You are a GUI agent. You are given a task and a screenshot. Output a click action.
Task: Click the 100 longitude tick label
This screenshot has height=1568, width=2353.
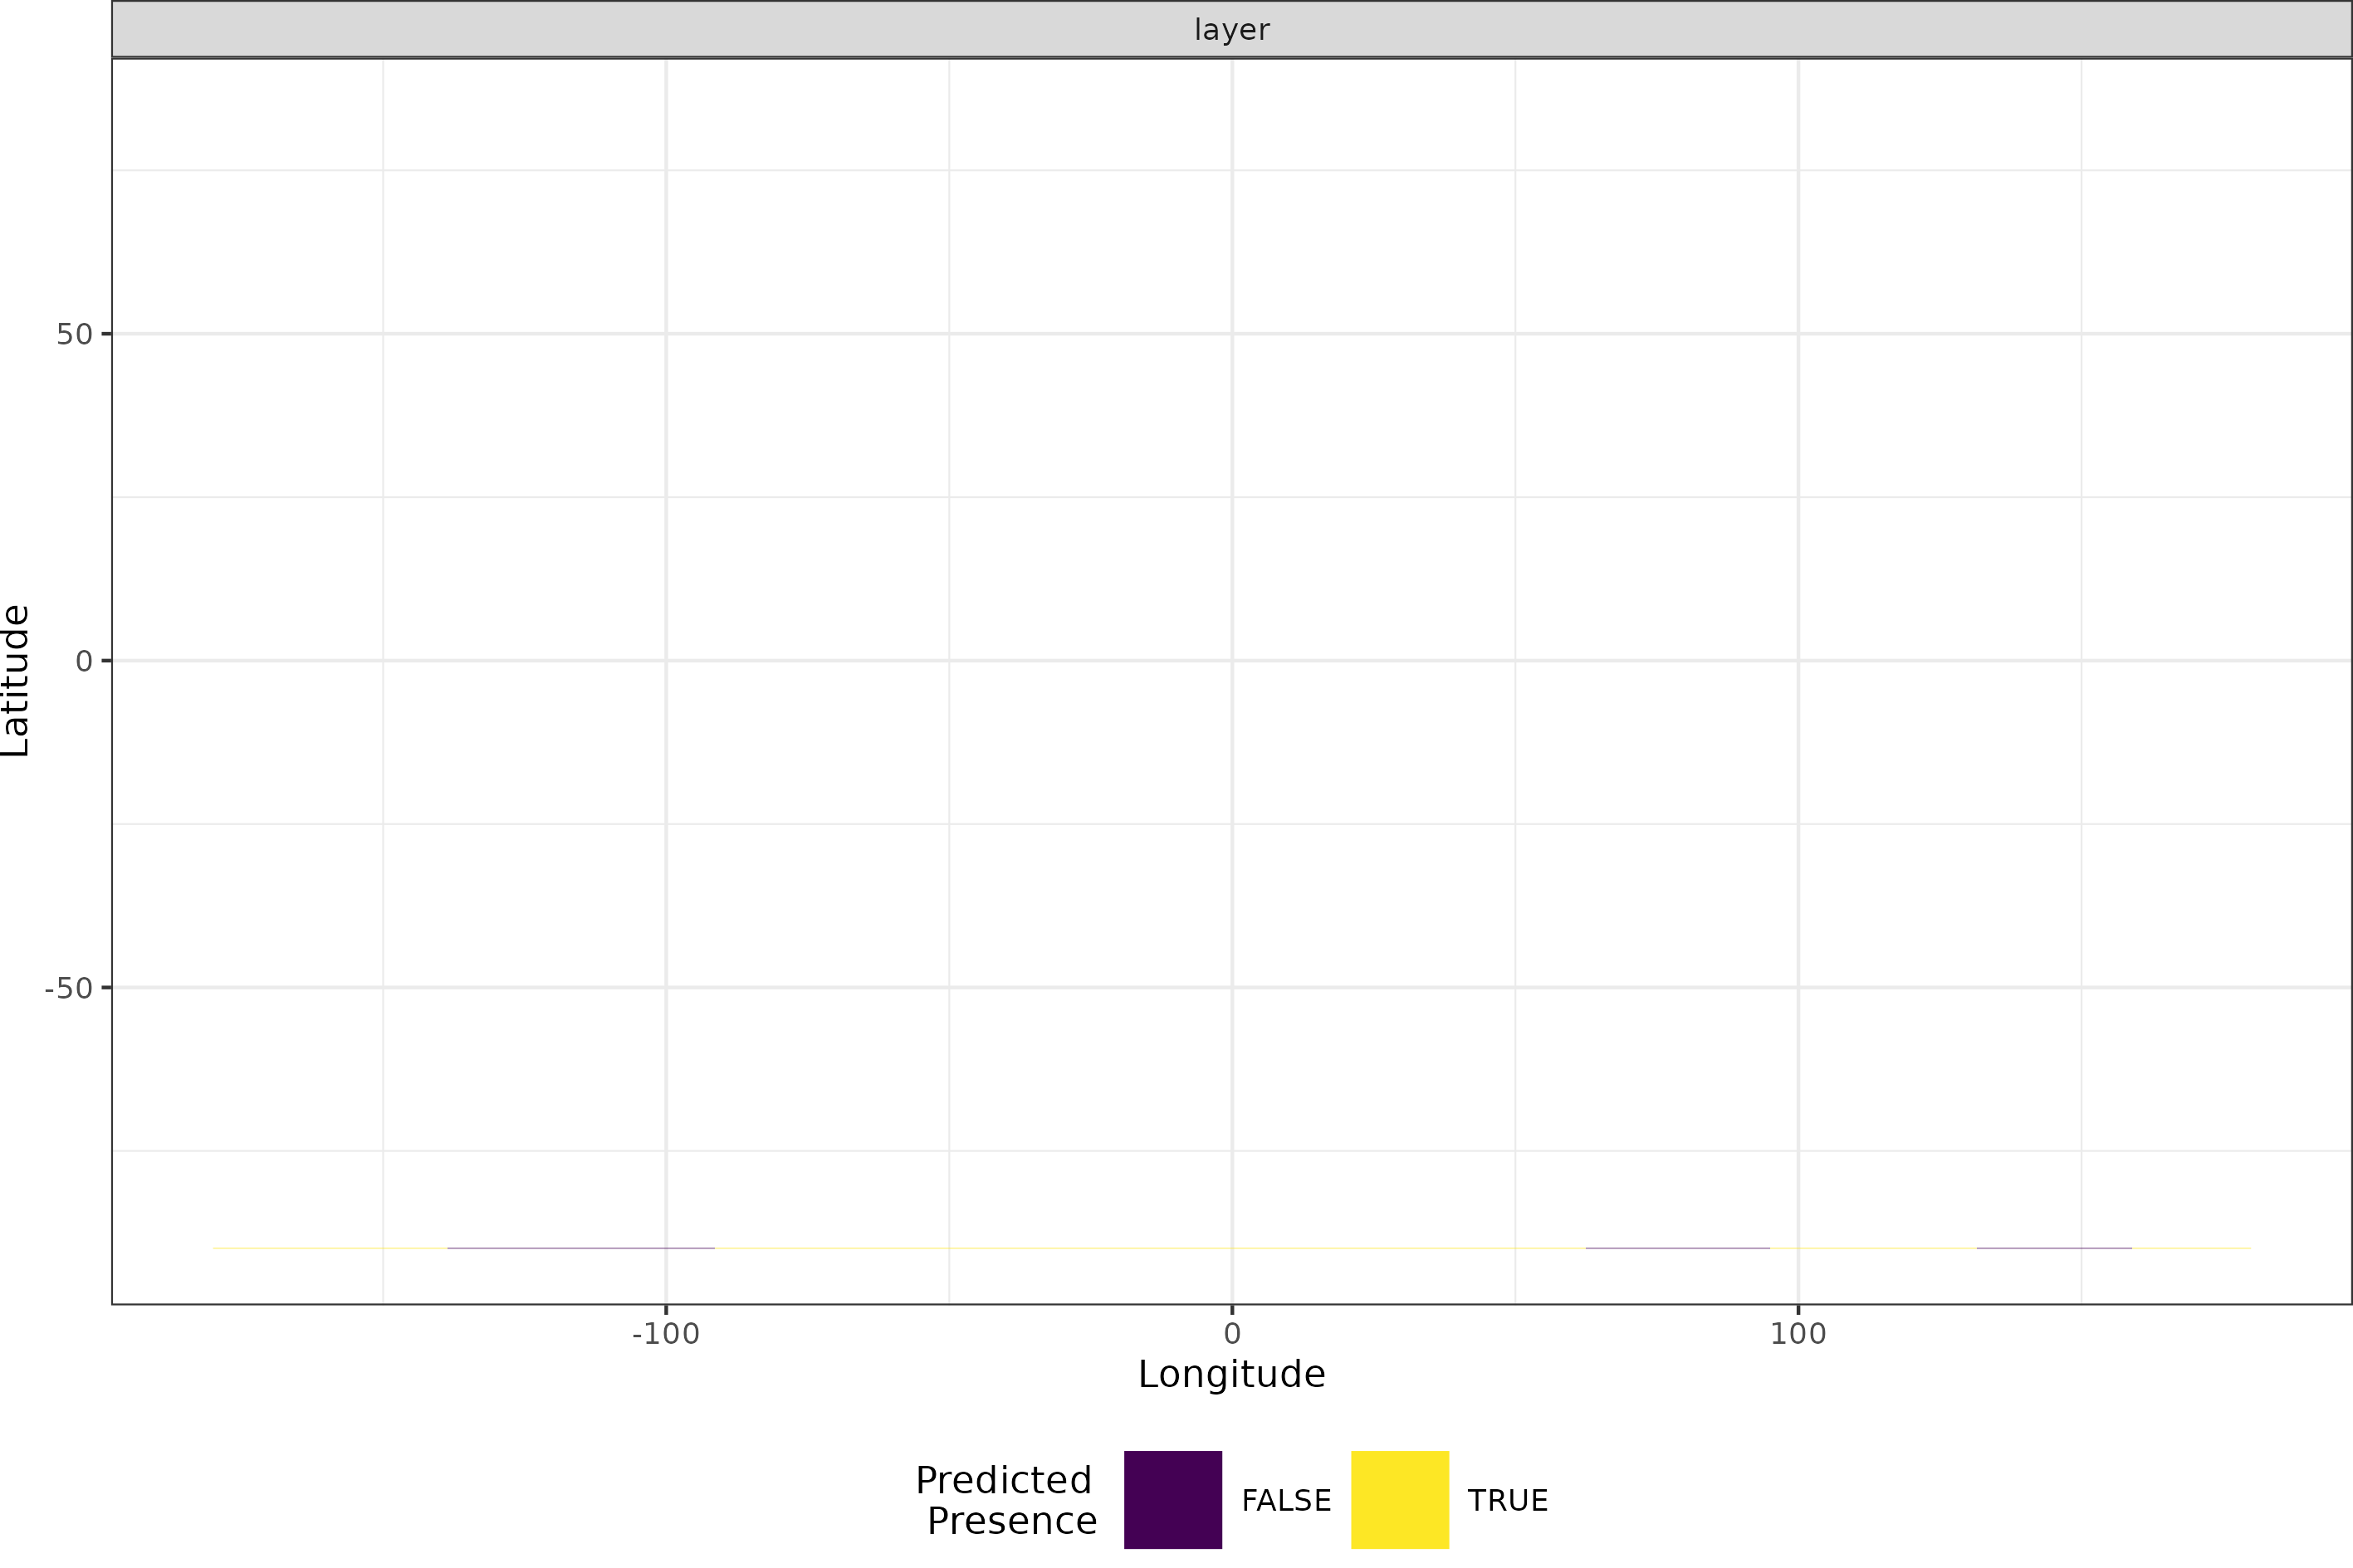(1797, 1334)
